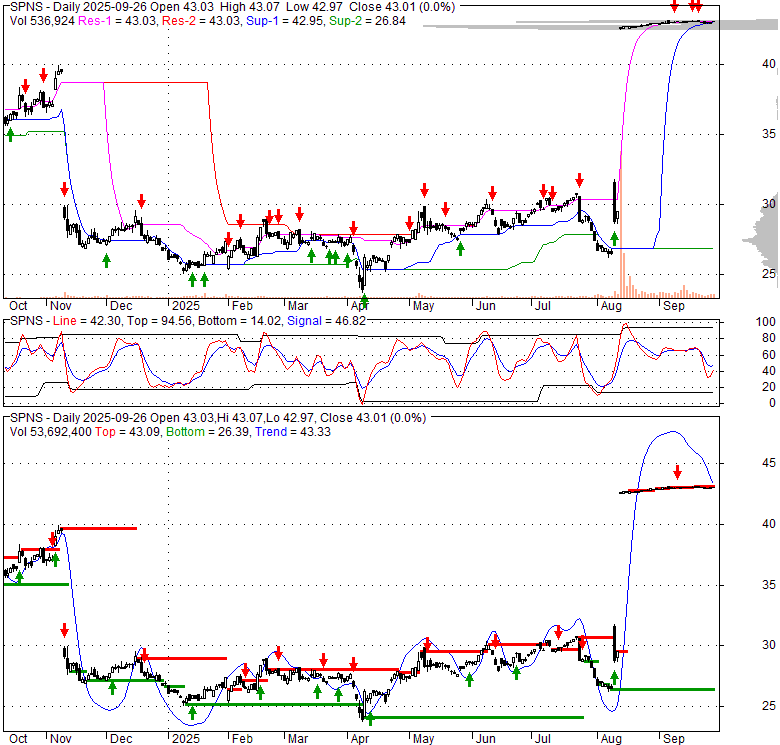This screenshot has height=745, width=780.
Task: Click the green buy arrow at August low, bottom chart
Action: point(614,677)
